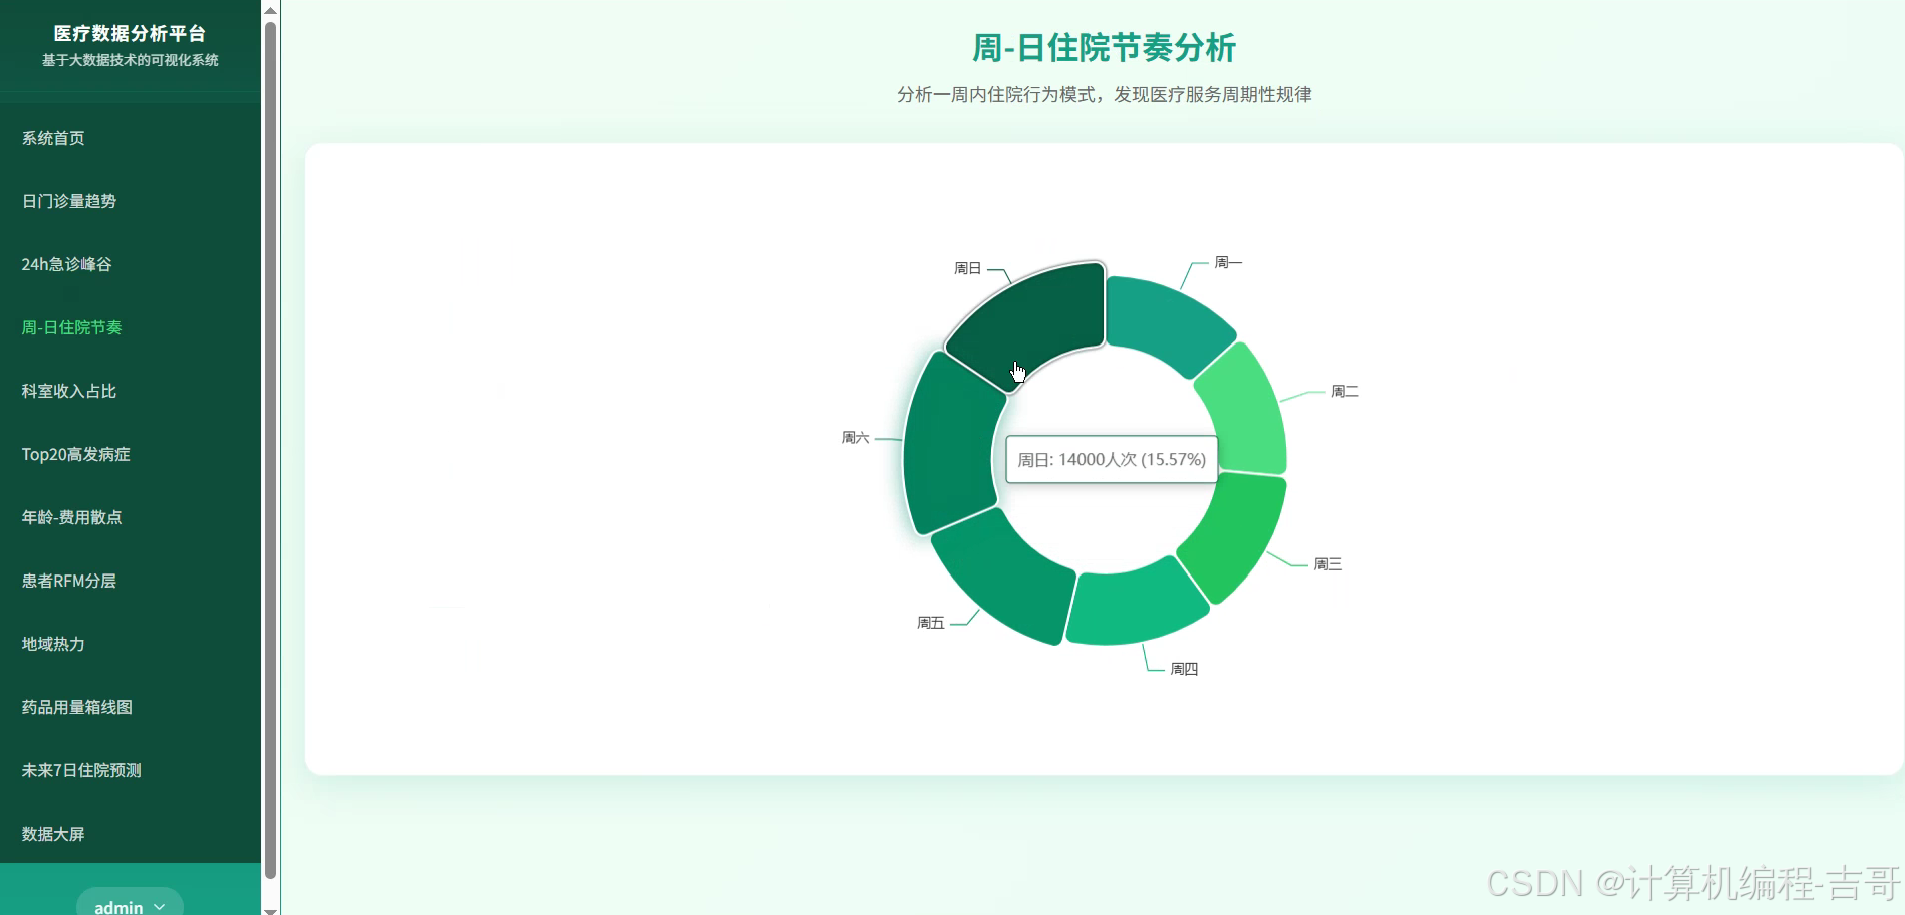Click the subtitle 分析一周内住院行为模式
This screenshot has width=1905, height=915.
click(1104, 94)
